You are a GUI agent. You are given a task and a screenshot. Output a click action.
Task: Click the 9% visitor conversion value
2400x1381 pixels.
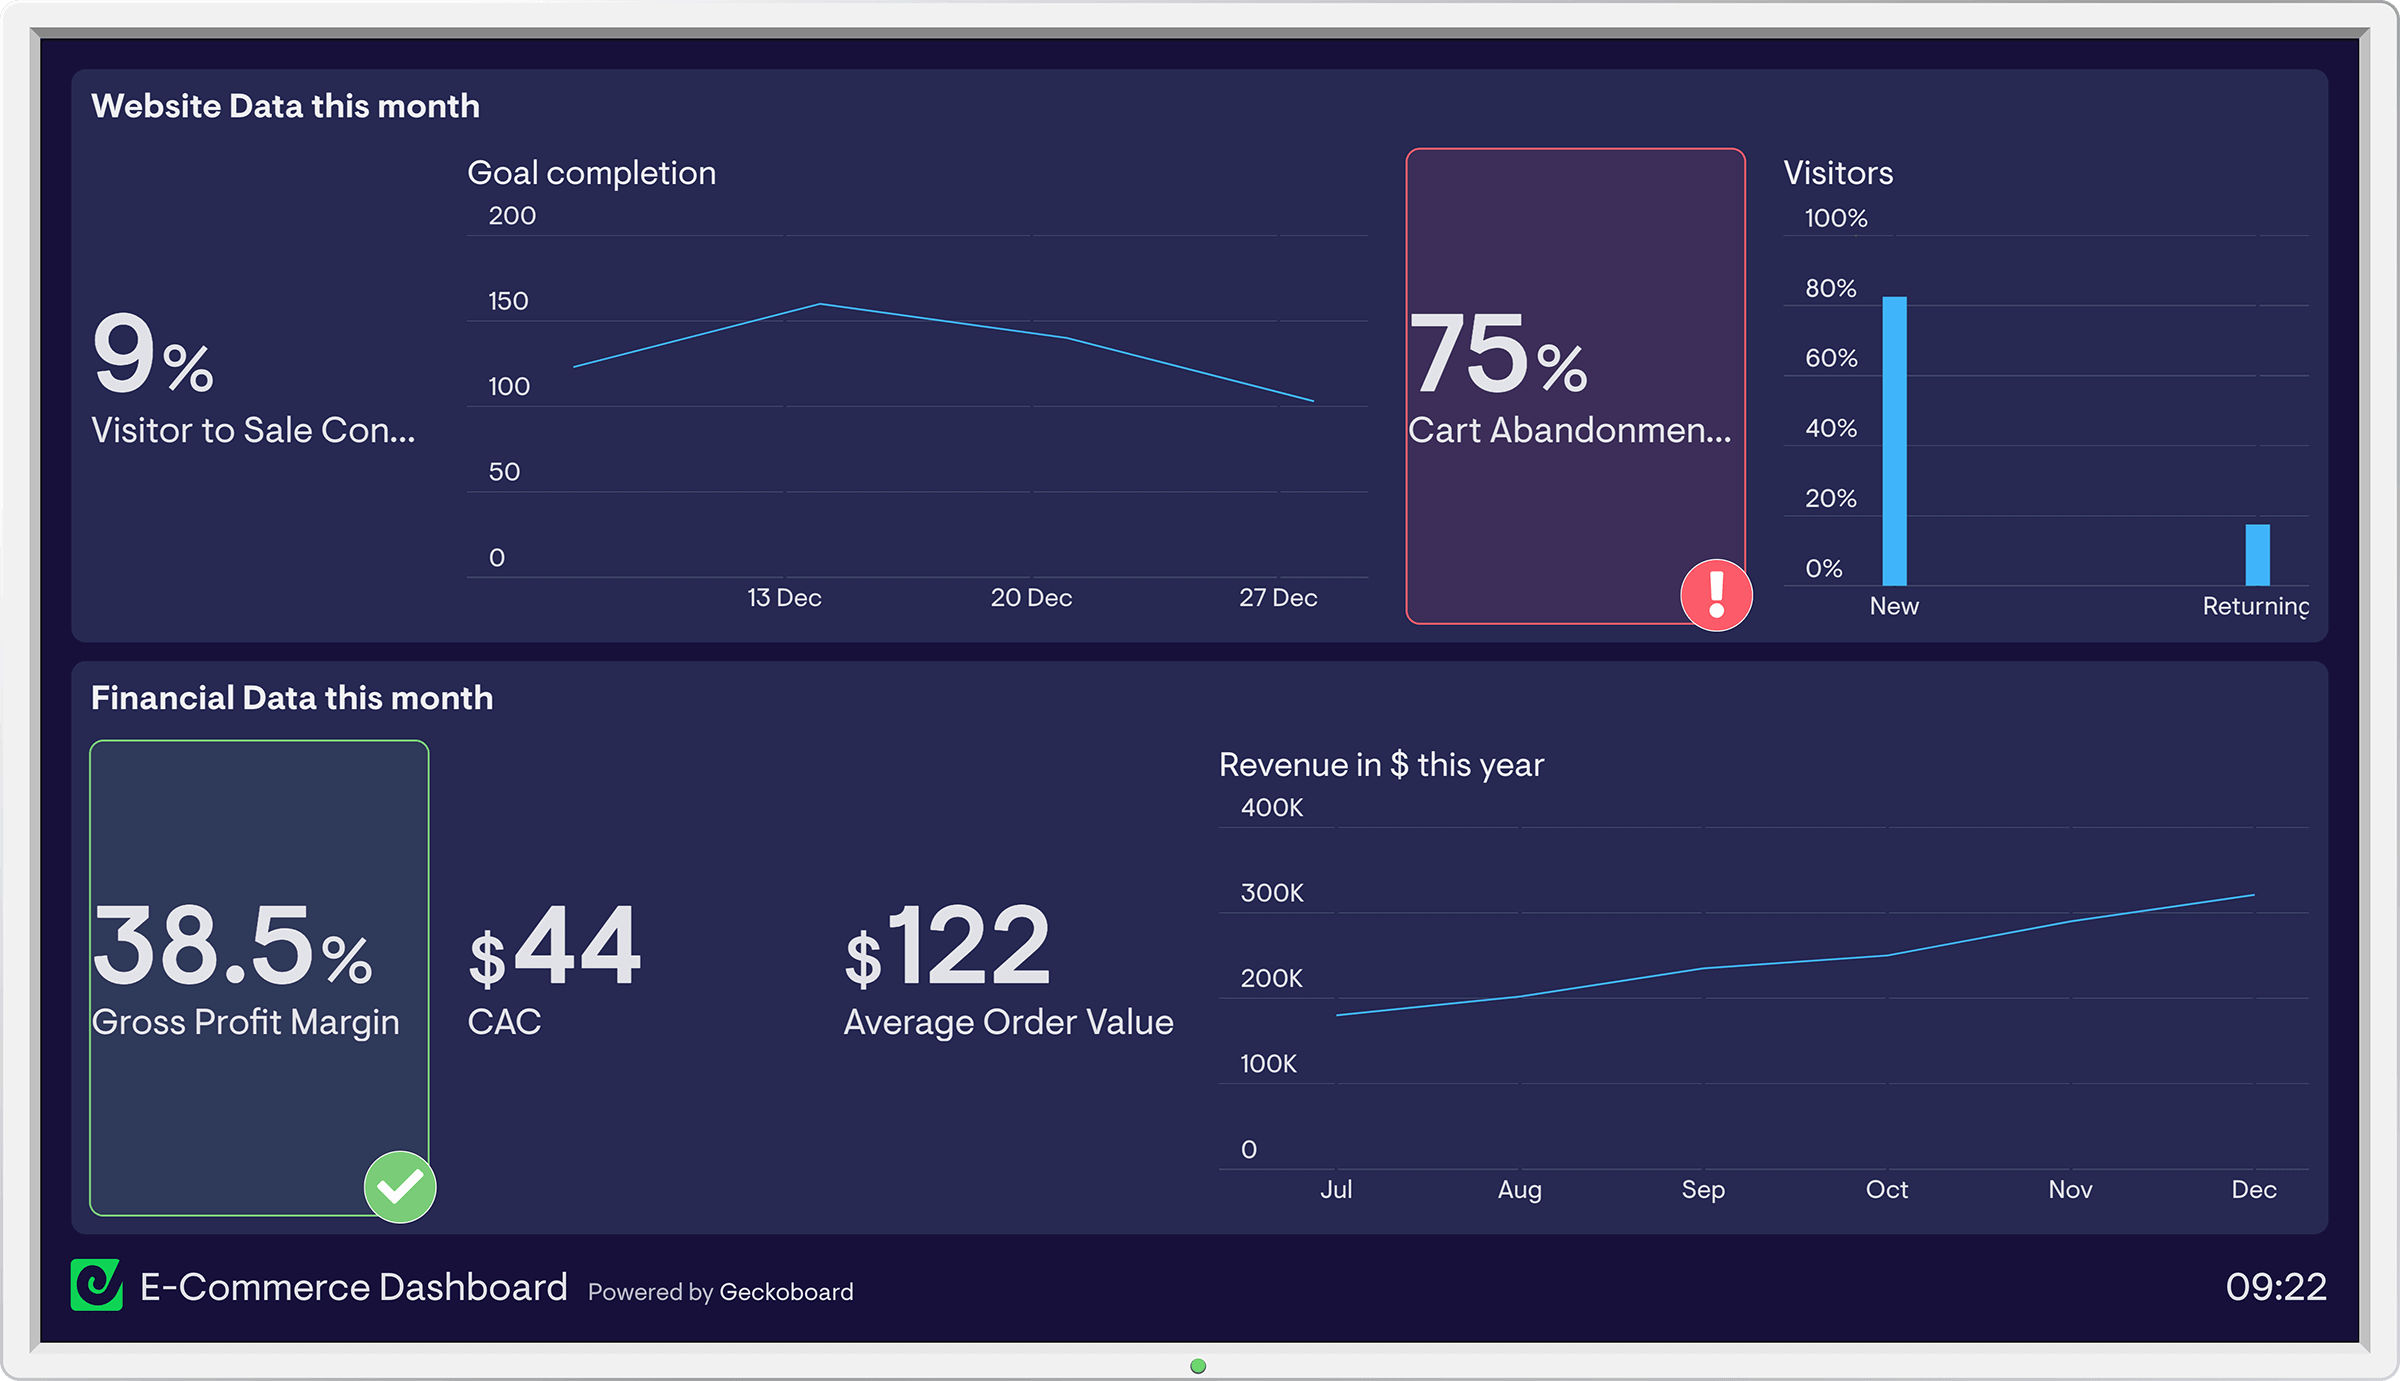[153, 352]
